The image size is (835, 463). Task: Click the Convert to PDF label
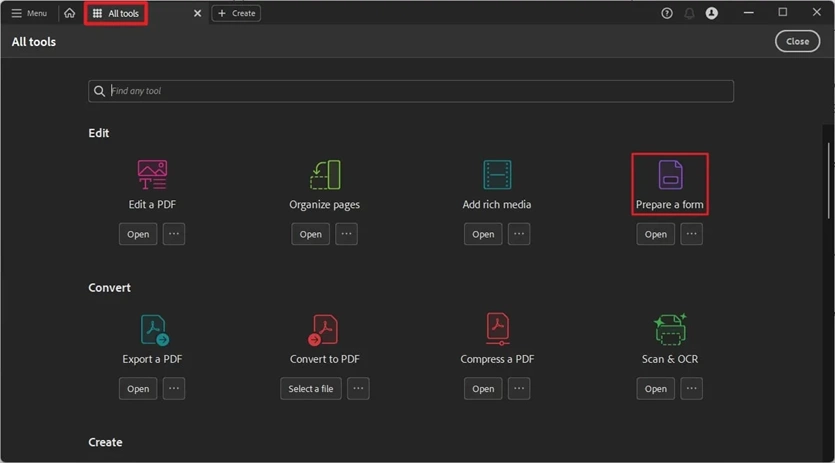tap(325, 359)
